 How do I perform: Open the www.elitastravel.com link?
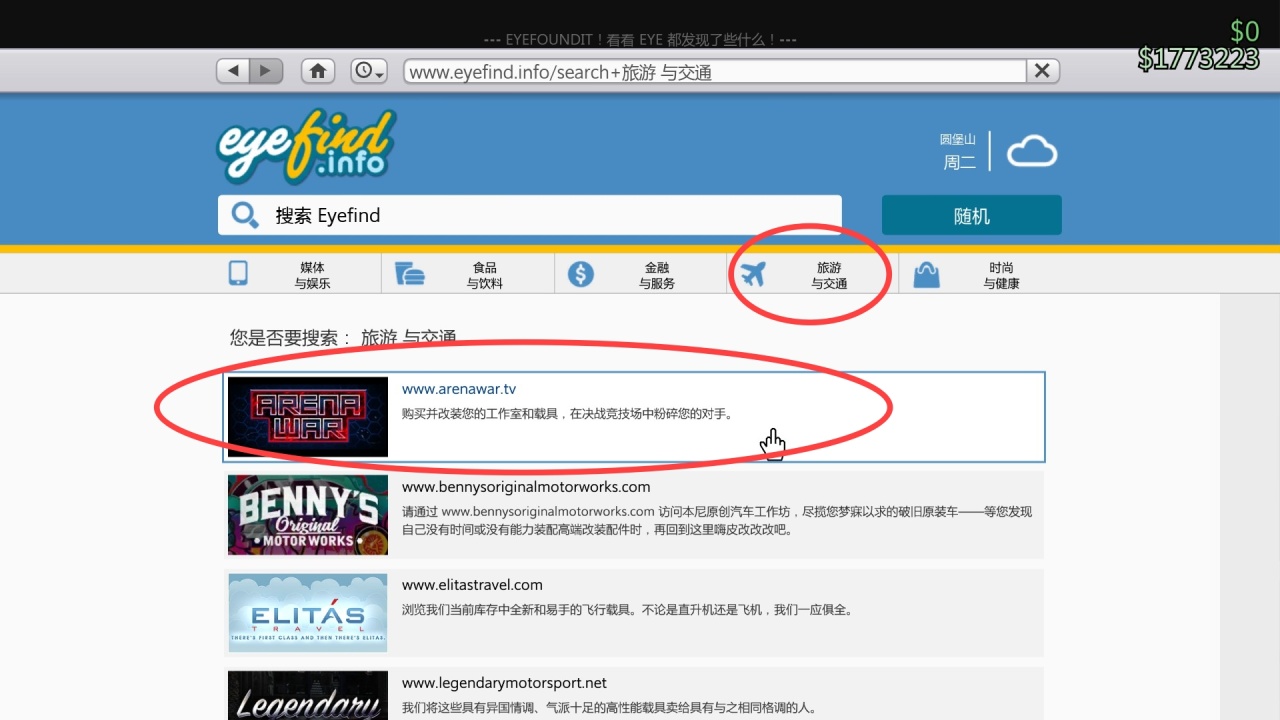[x=472, y=585]
